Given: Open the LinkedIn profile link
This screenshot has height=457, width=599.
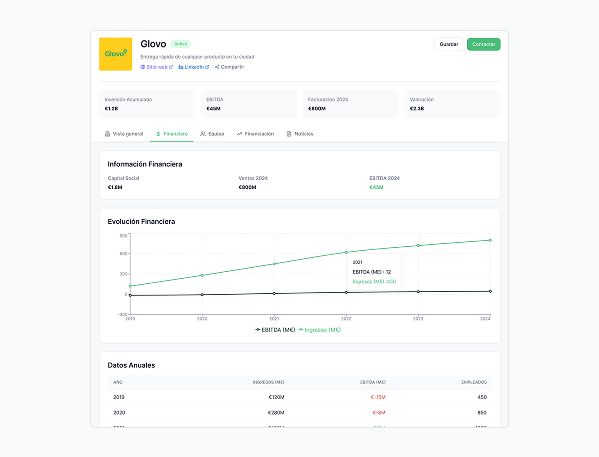Looking at the screenshot, I should (194, 67).
